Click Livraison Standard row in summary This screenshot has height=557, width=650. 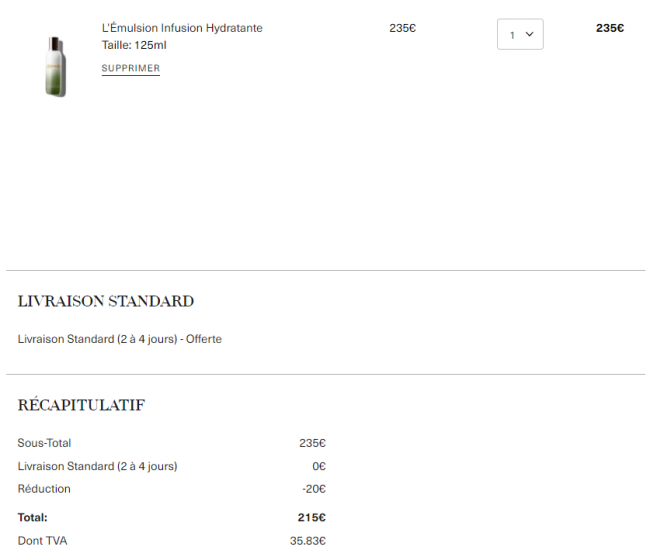[x=172, y=466]
